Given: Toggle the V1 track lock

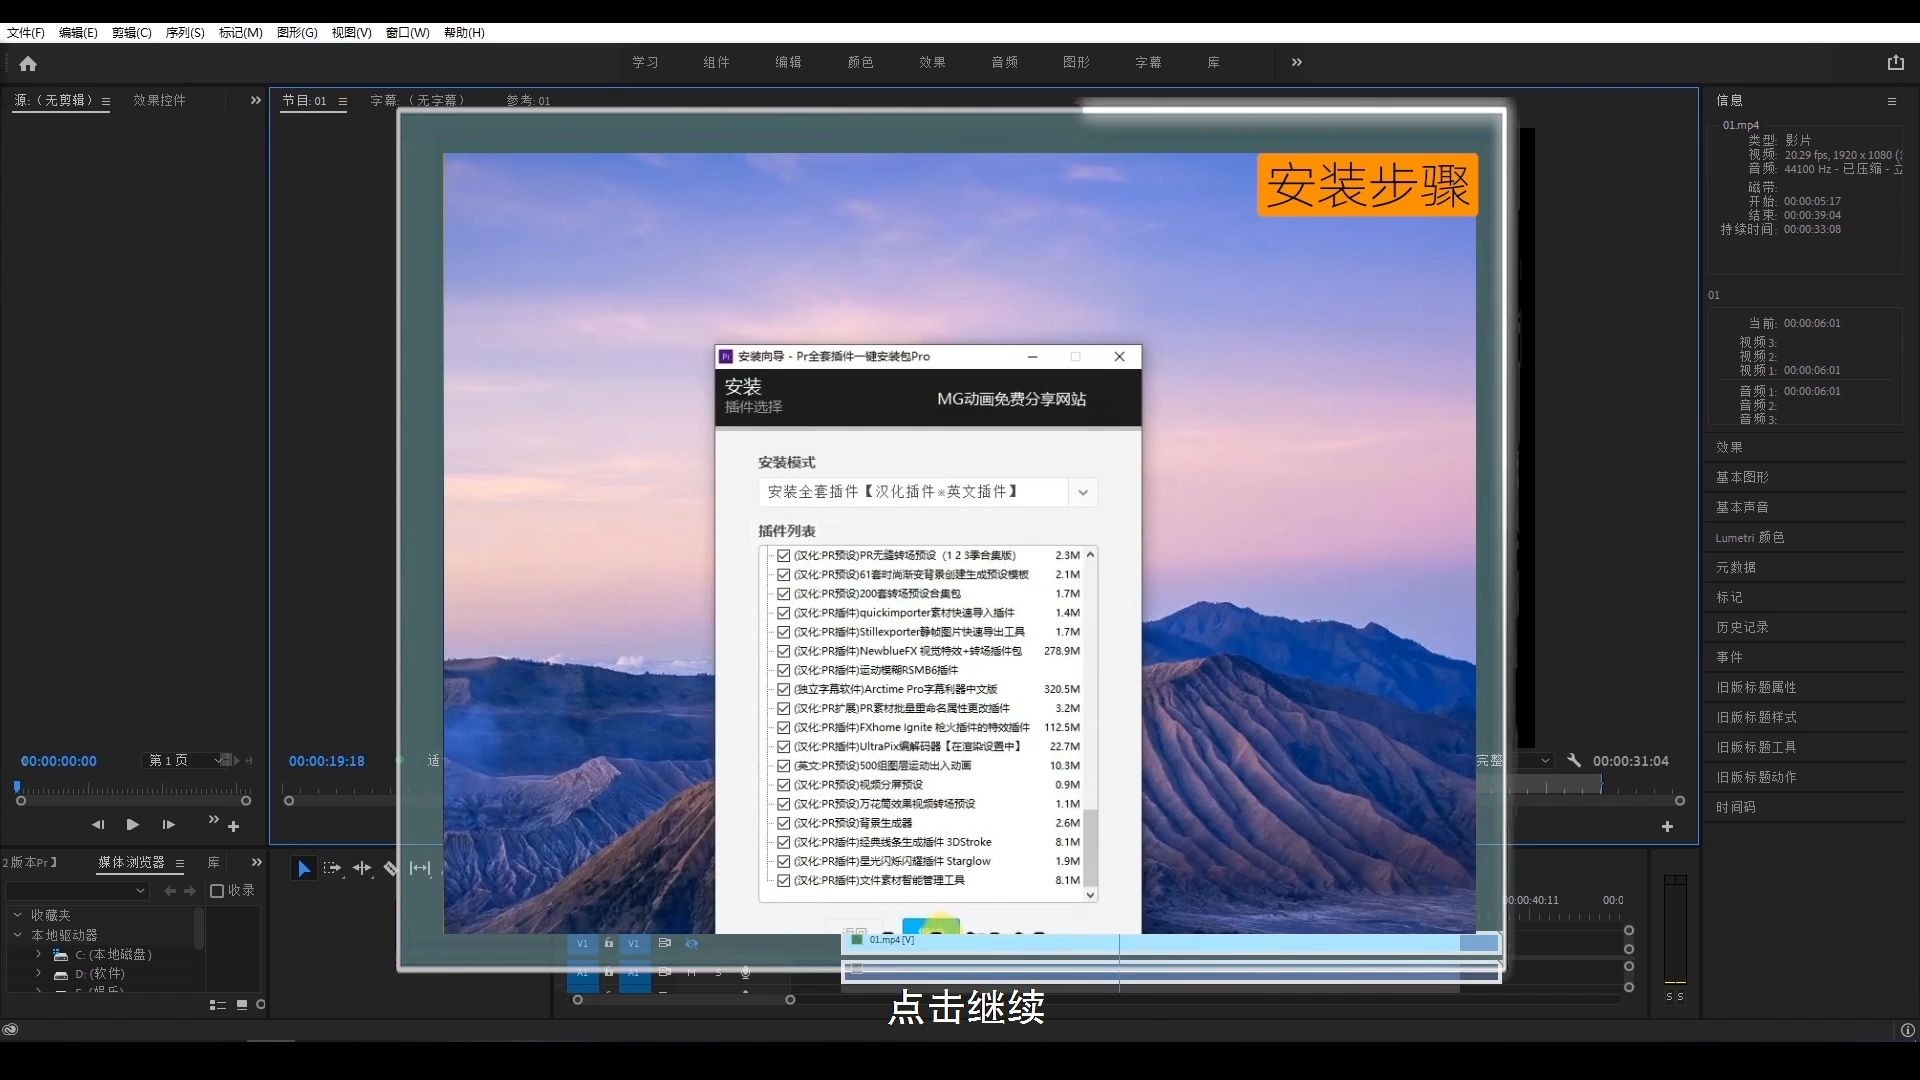Looking at the screenshot, I should [x=608, y=943].
